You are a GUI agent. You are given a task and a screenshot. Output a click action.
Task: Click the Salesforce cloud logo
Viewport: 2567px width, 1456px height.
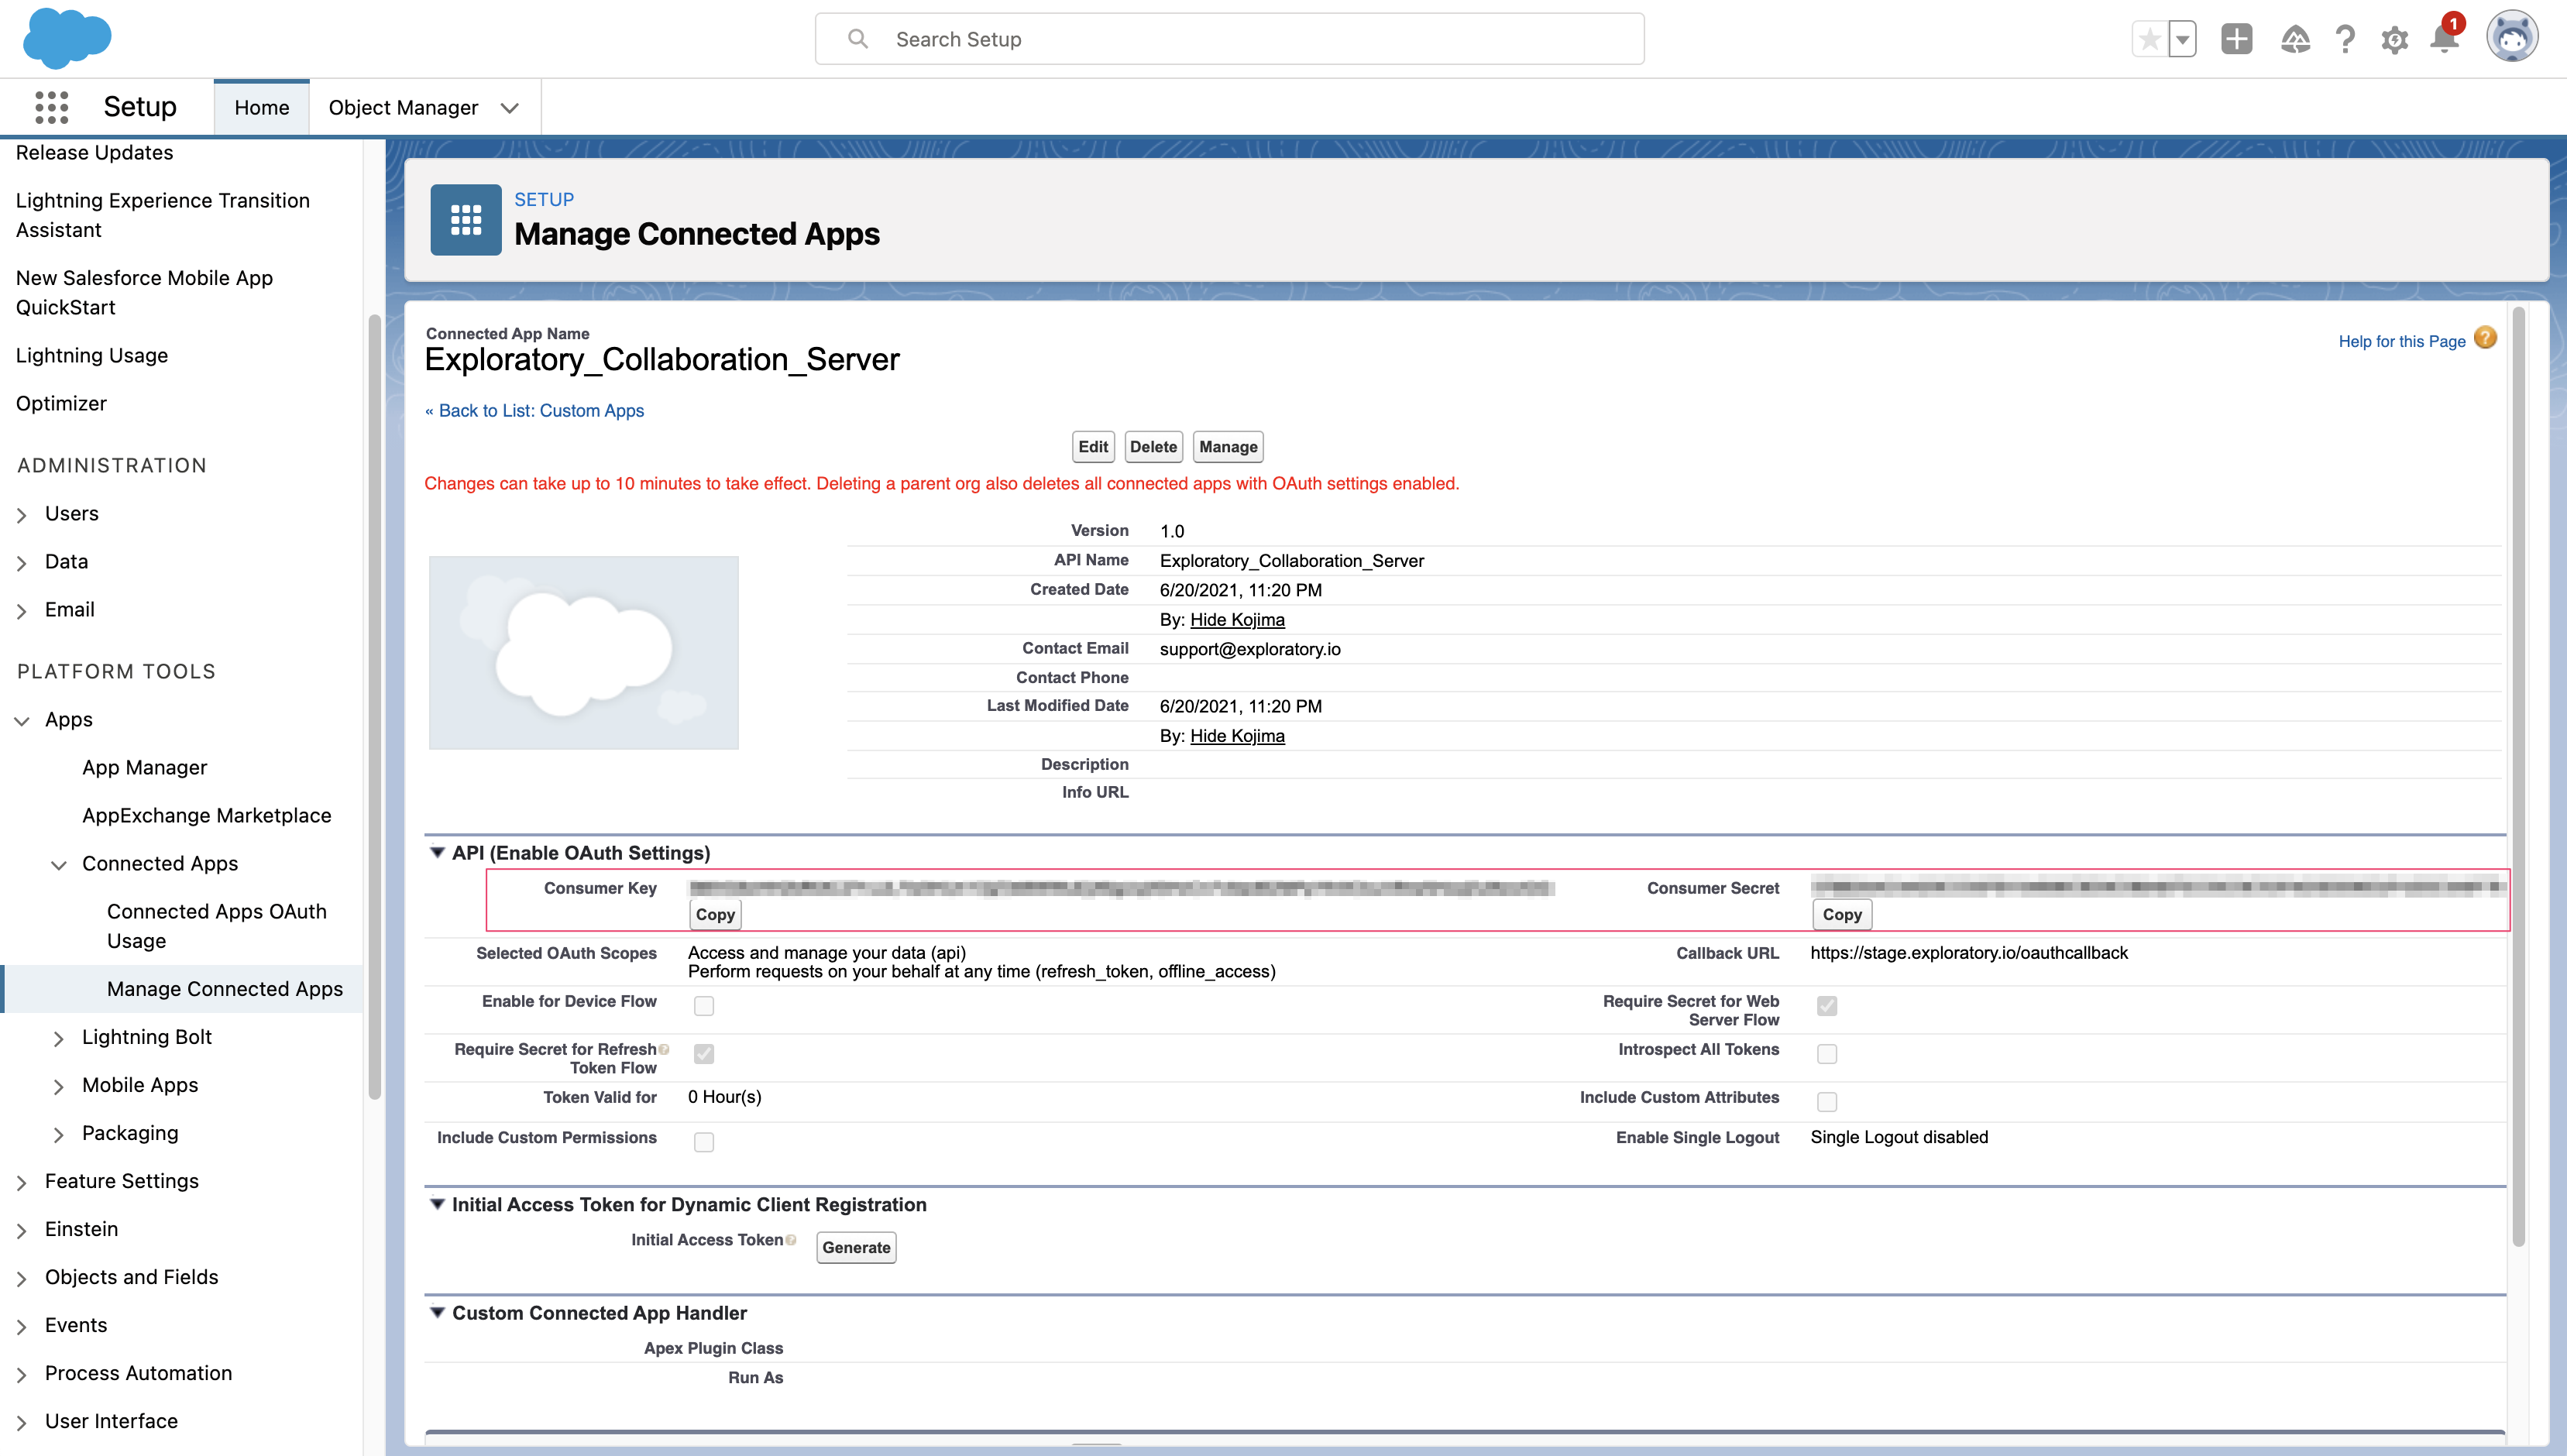pyautogui.click(x=67, y=38)
